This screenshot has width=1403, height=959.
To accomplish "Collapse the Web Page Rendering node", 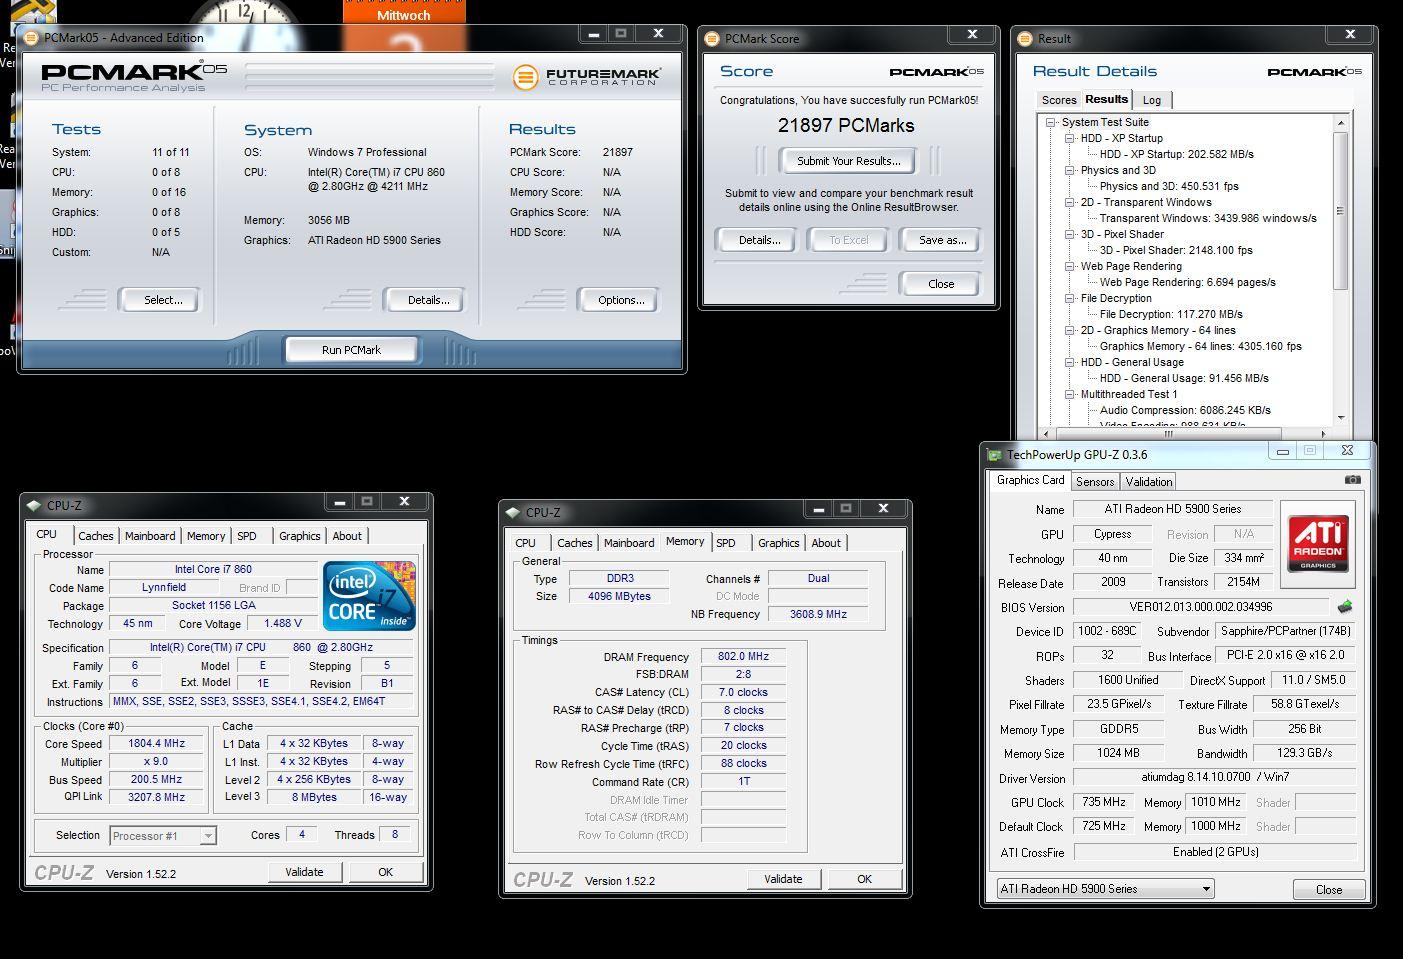I will (1070, 266).
